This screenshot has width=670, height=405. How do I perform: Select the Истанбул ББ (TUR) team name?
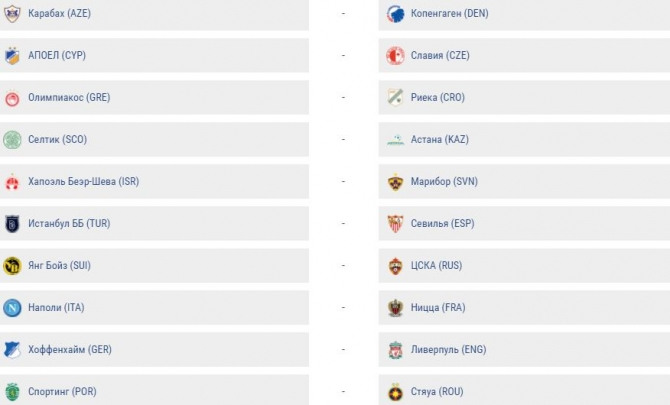point(69,224)
